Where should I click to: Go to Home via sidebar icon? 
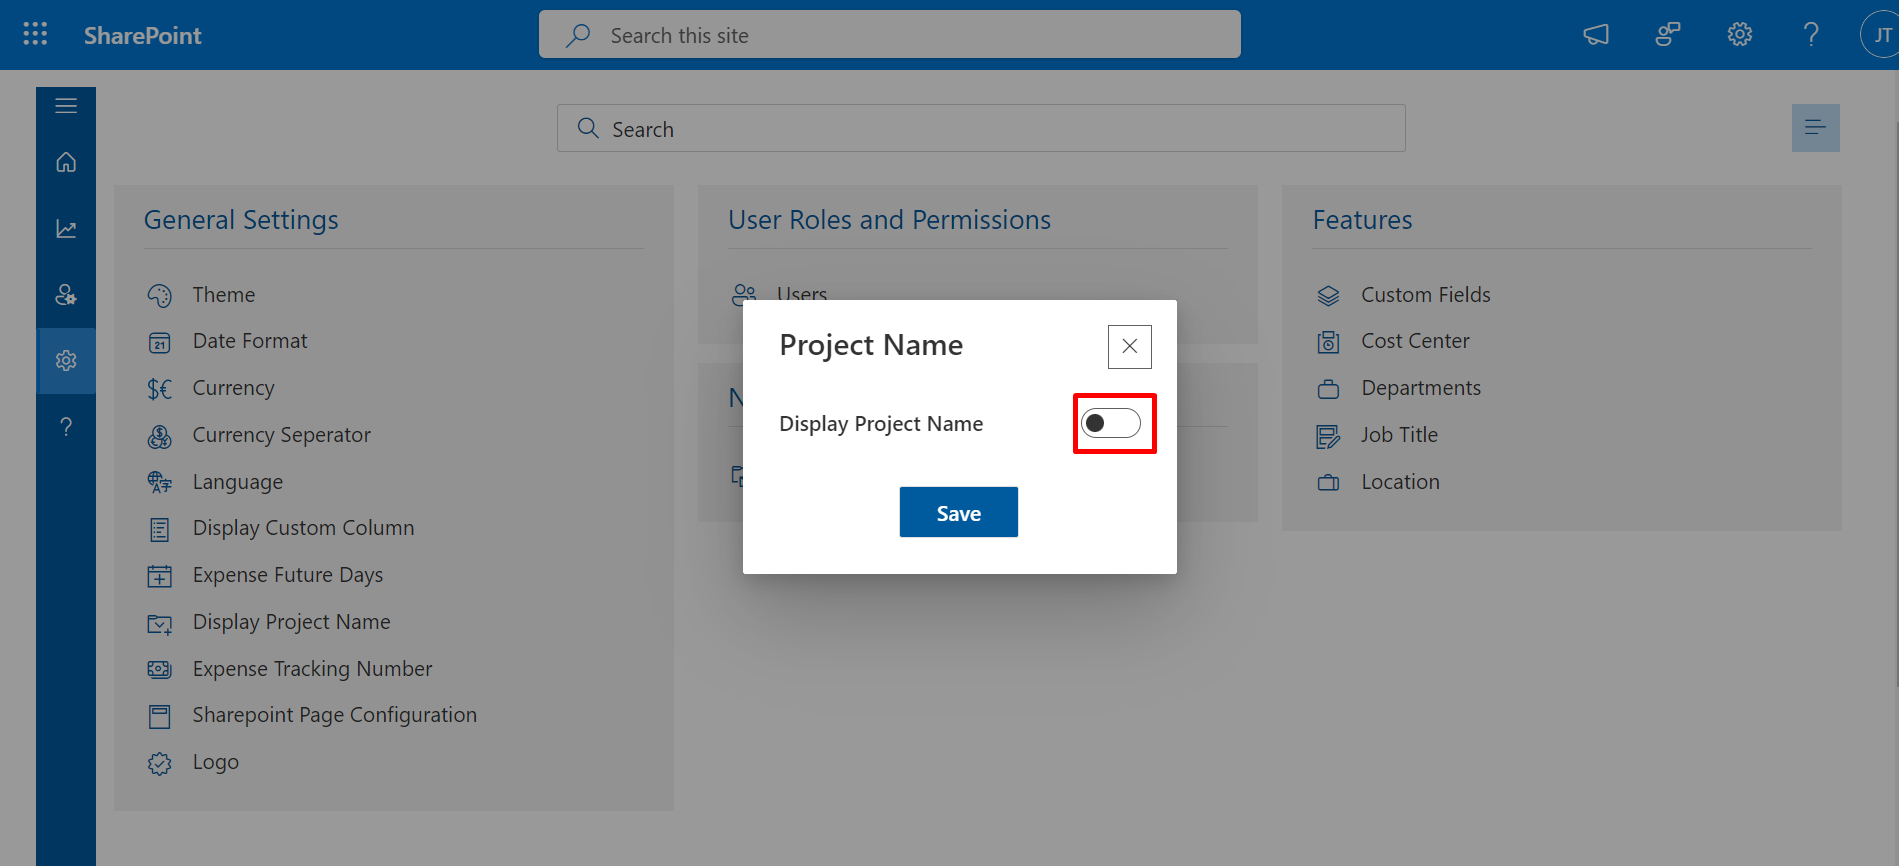click(66, 162)
